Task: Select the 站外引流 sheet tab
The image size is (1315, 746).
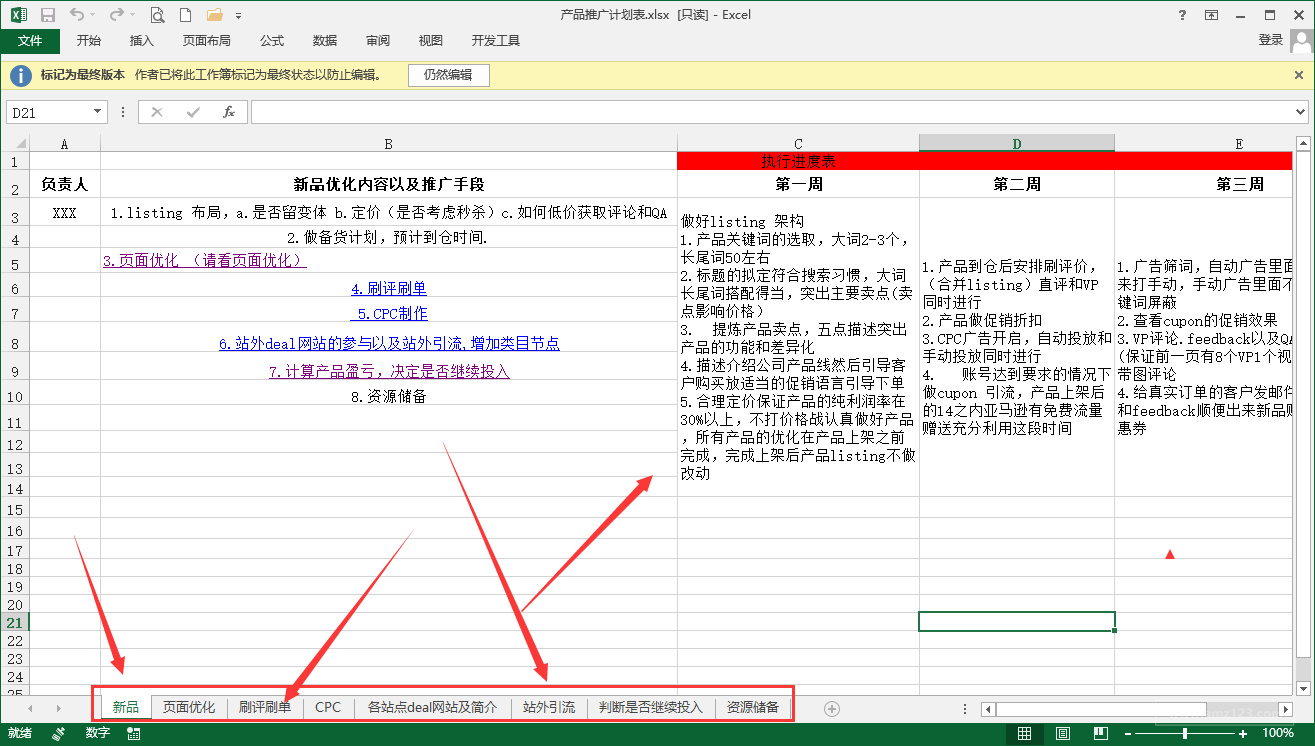Action: click(549, 707)
